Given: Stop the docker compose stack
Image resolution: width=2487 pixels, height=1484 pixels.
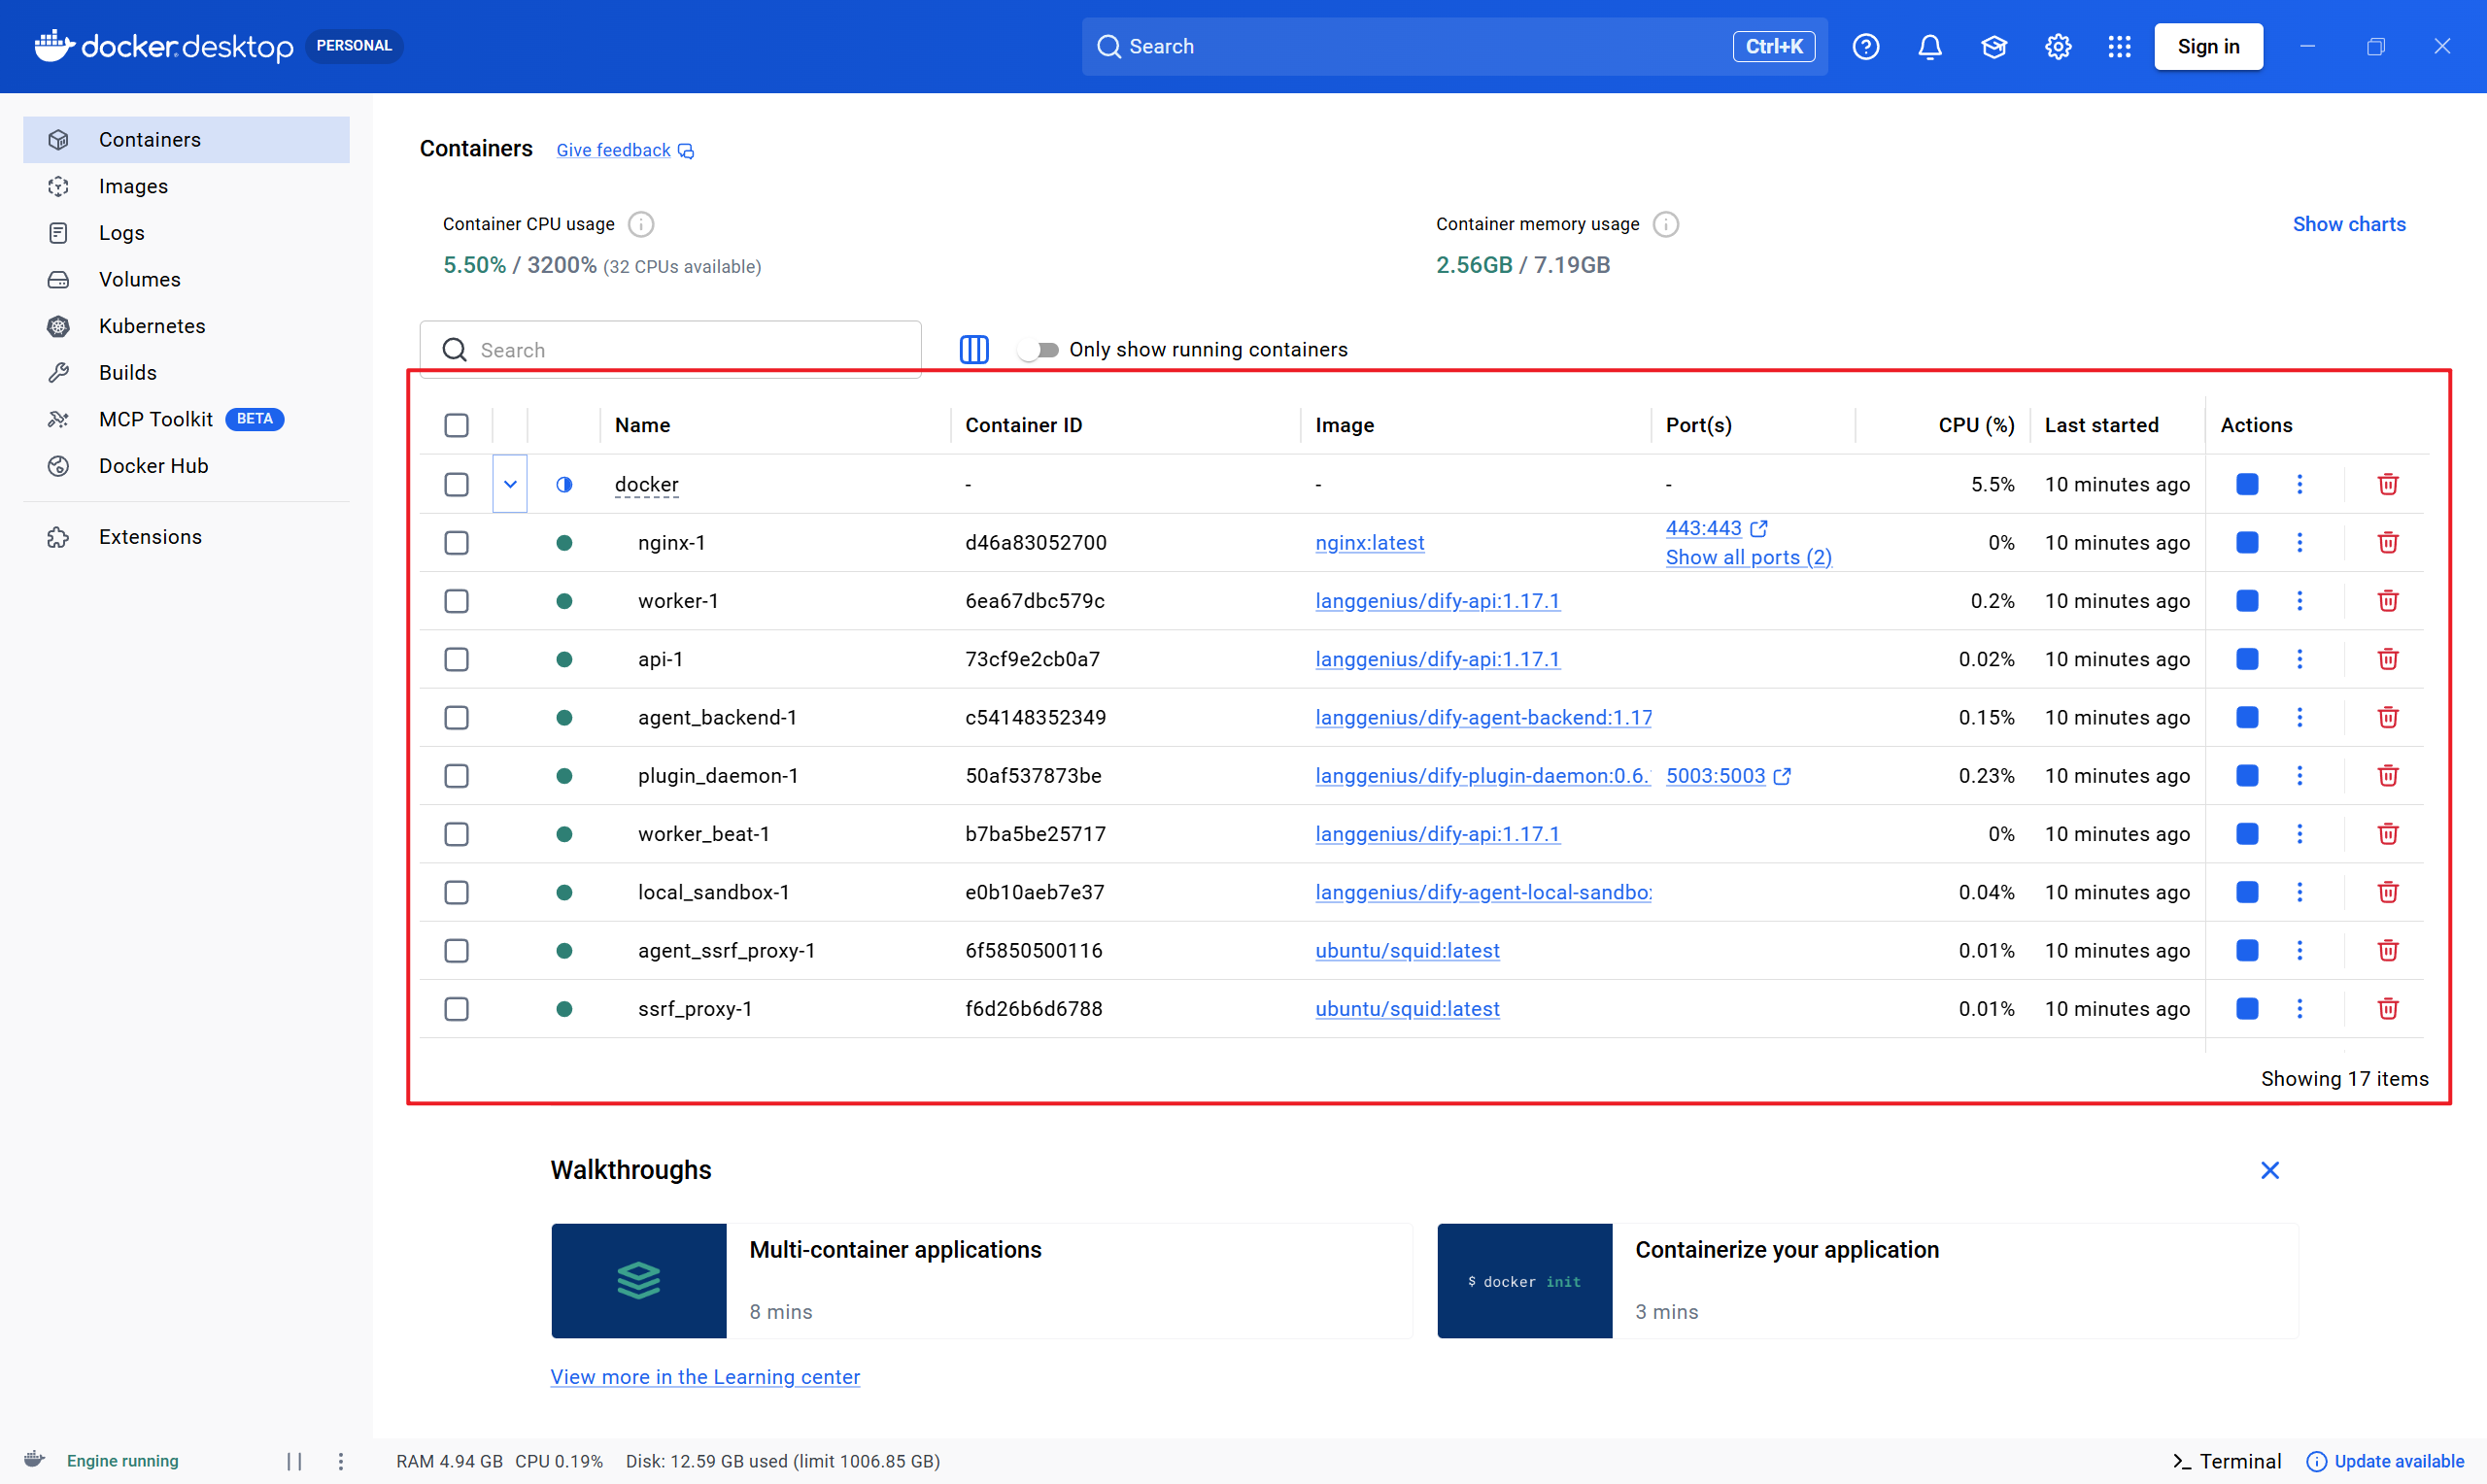Looking at the screenshot, I should (x=2246, y=484).
